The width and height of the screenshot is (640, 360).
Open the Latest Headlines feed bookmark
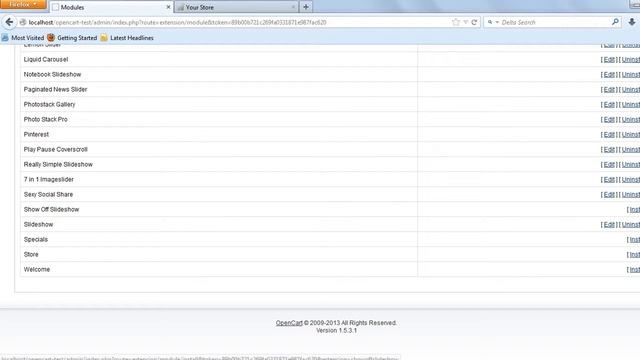[127, 38]
